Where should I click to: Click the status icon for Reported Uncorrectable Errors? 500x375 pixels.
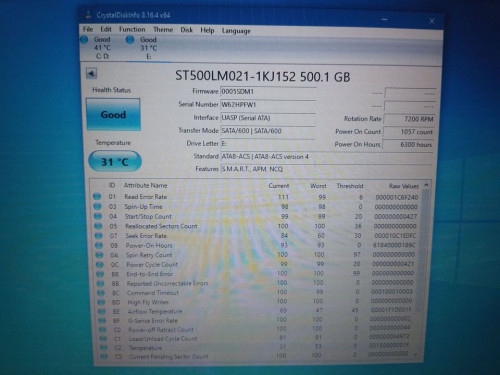pos(100,283)
